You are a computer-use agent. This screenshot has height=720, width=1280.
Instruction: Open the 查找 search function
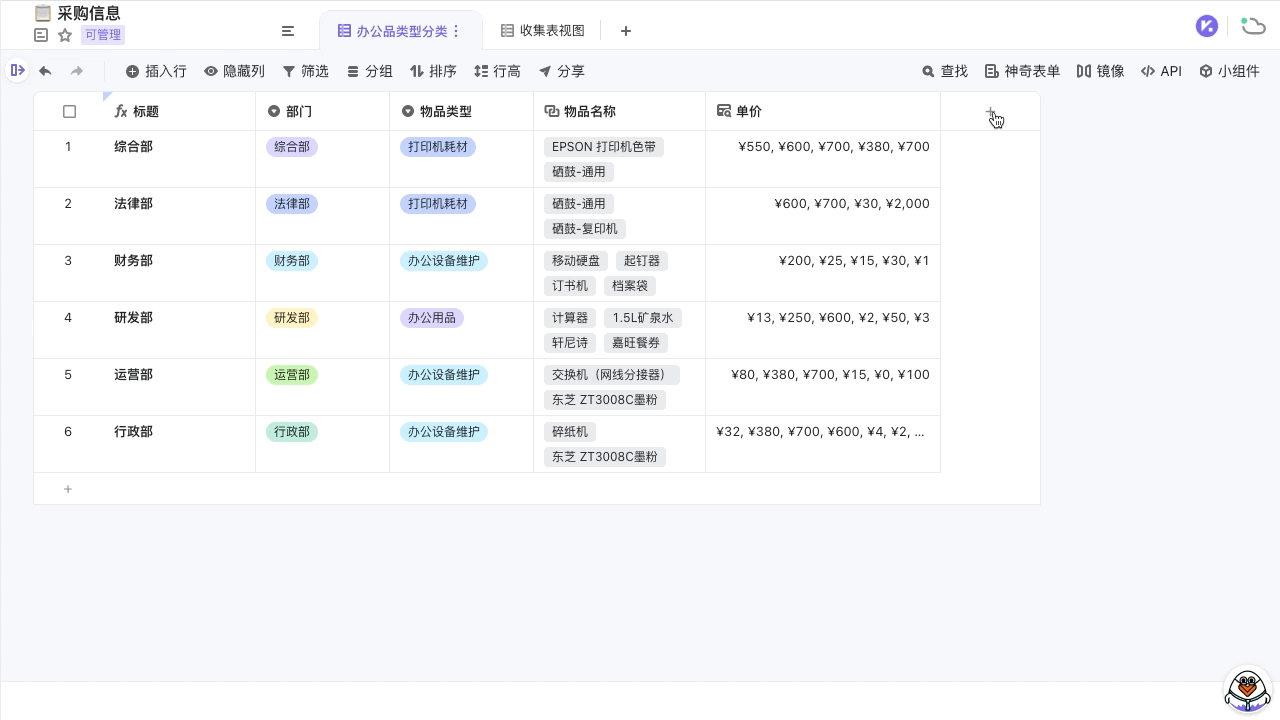pos(945,71)
